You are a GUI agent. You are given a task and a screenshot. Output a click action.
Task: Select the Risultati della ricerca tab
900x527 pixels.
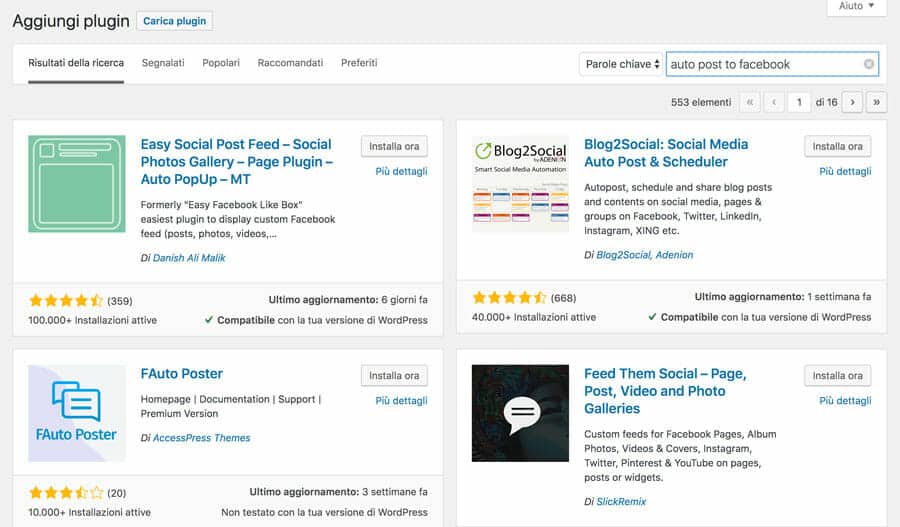coord(76,63)
